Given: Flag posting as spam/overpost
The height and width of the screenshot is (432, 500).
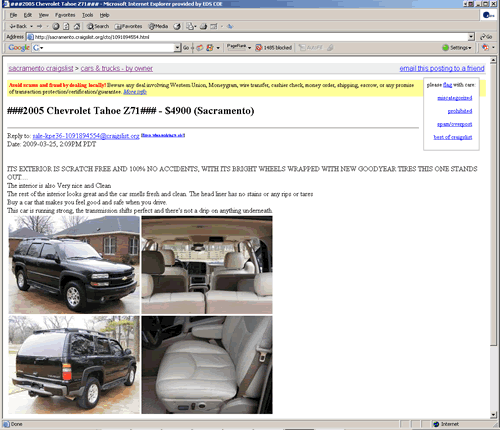Looking at the screenshot, I should point(455,124).
